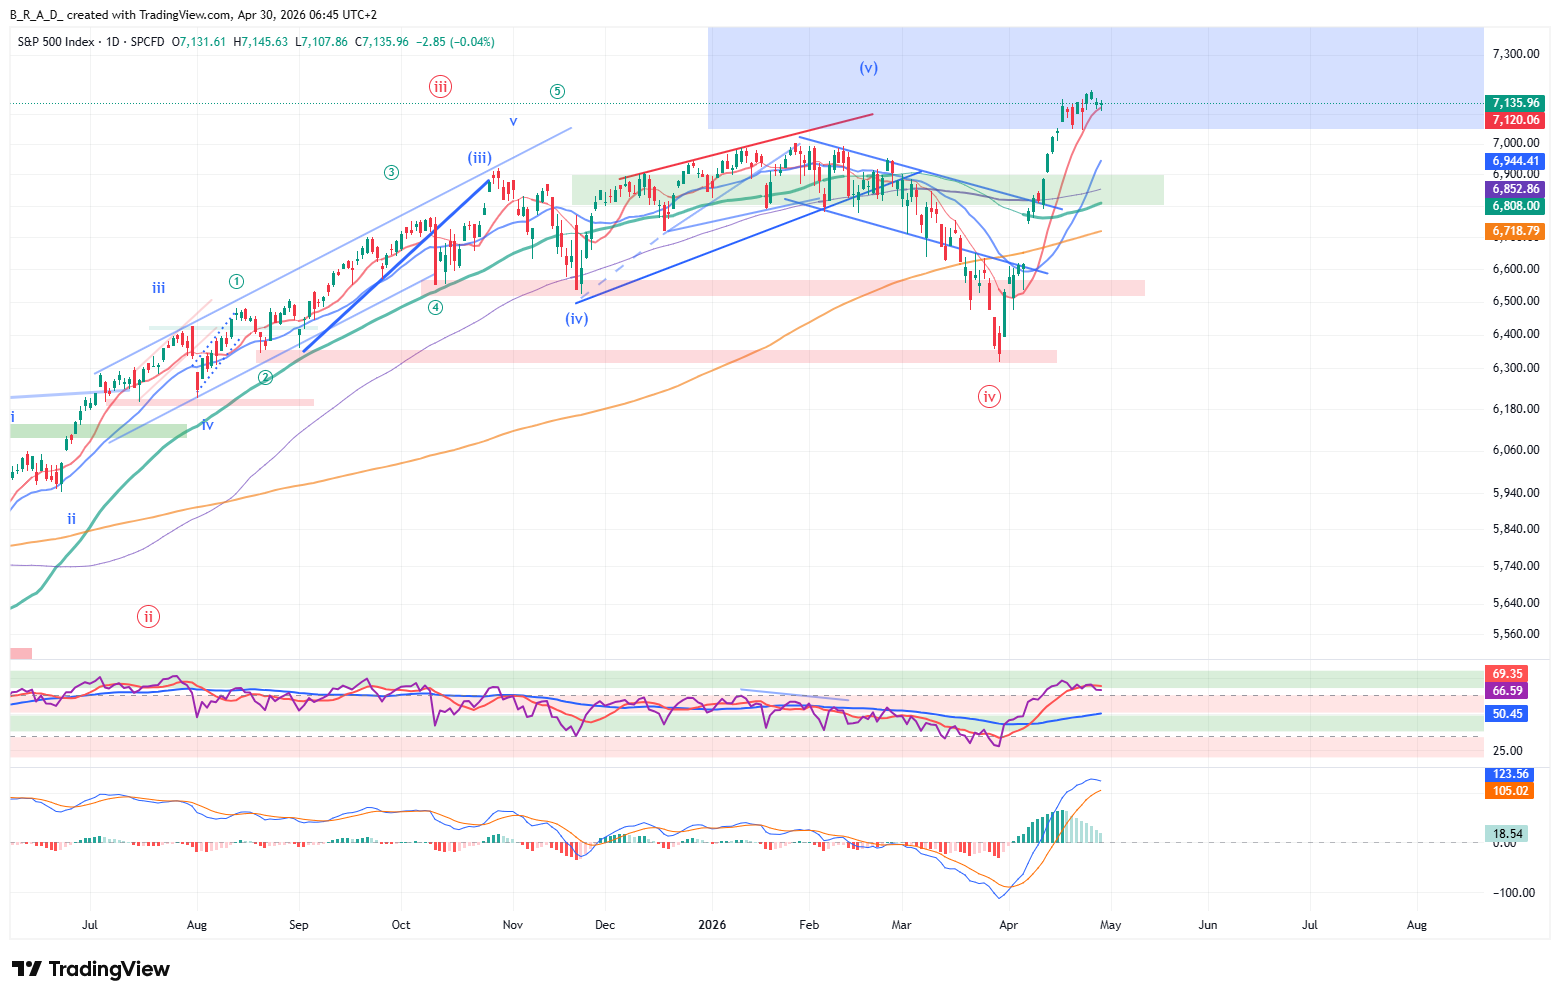The width and height of the screenshot is (1560, 999).
Task: Select the blue 6,944.41 price label
Action: click(1516, 161)
